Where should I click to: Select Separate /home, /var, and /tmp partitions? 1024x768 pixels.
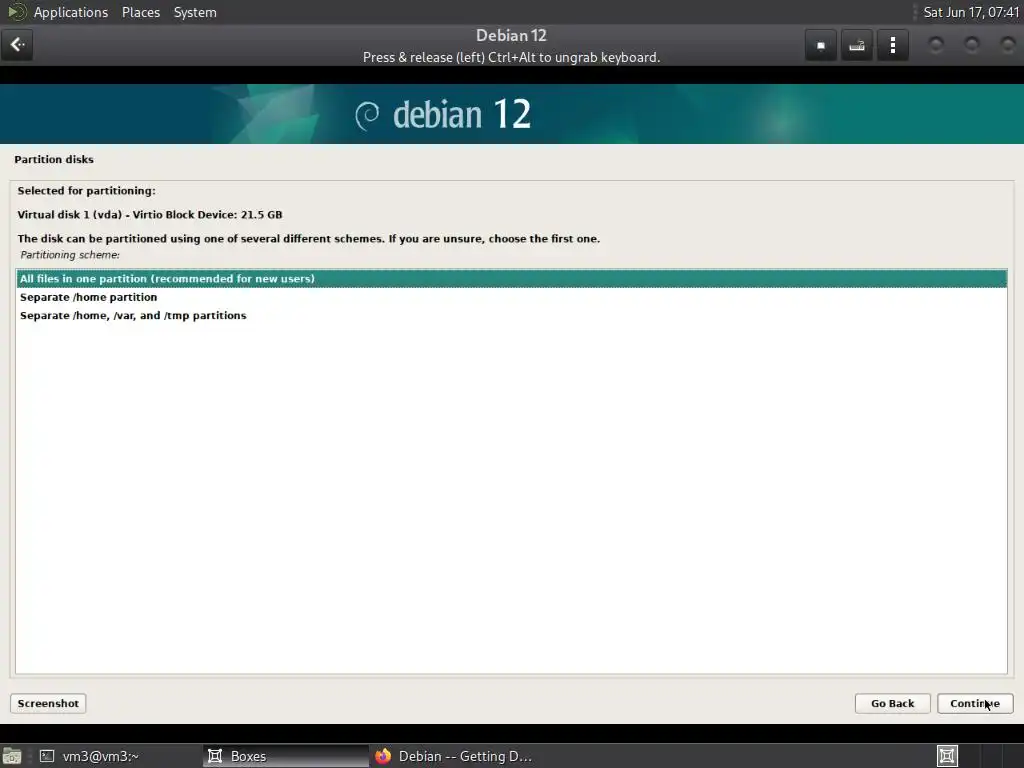tap(511, 315)
